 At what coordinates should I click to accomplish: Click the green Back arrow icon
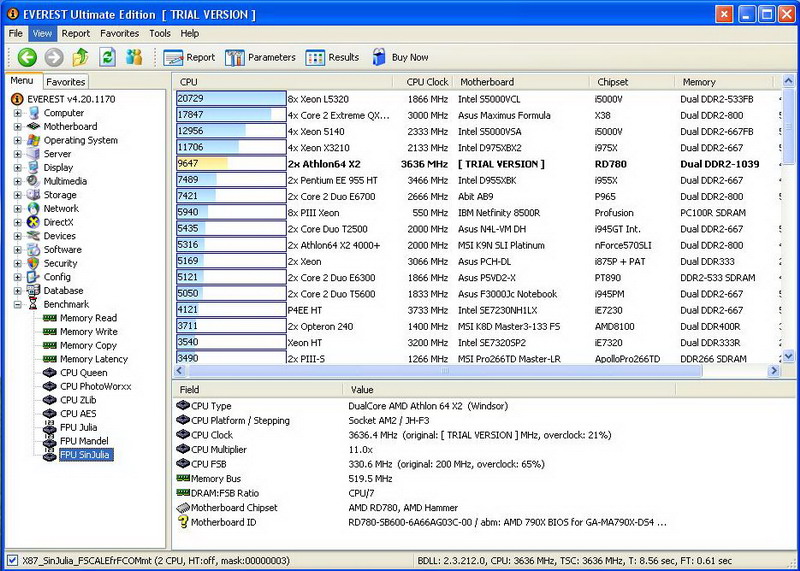pos(27,58)
